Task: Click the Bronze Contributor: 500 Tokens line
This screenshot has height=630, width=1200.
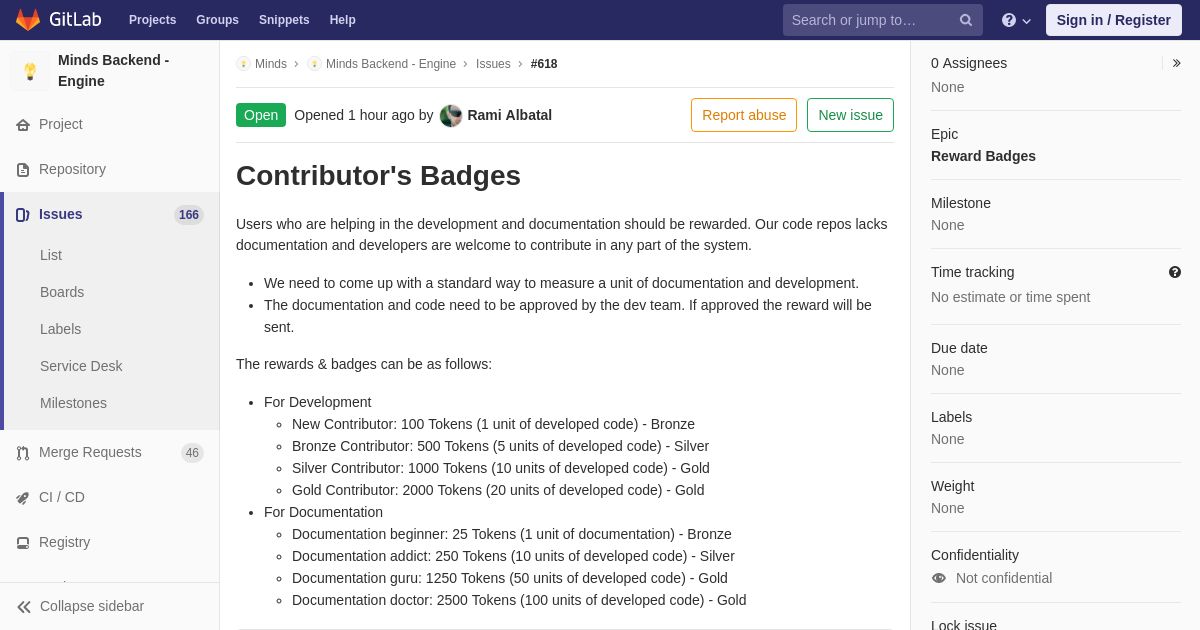Action: pyautogui.click(x=500, y=446)
